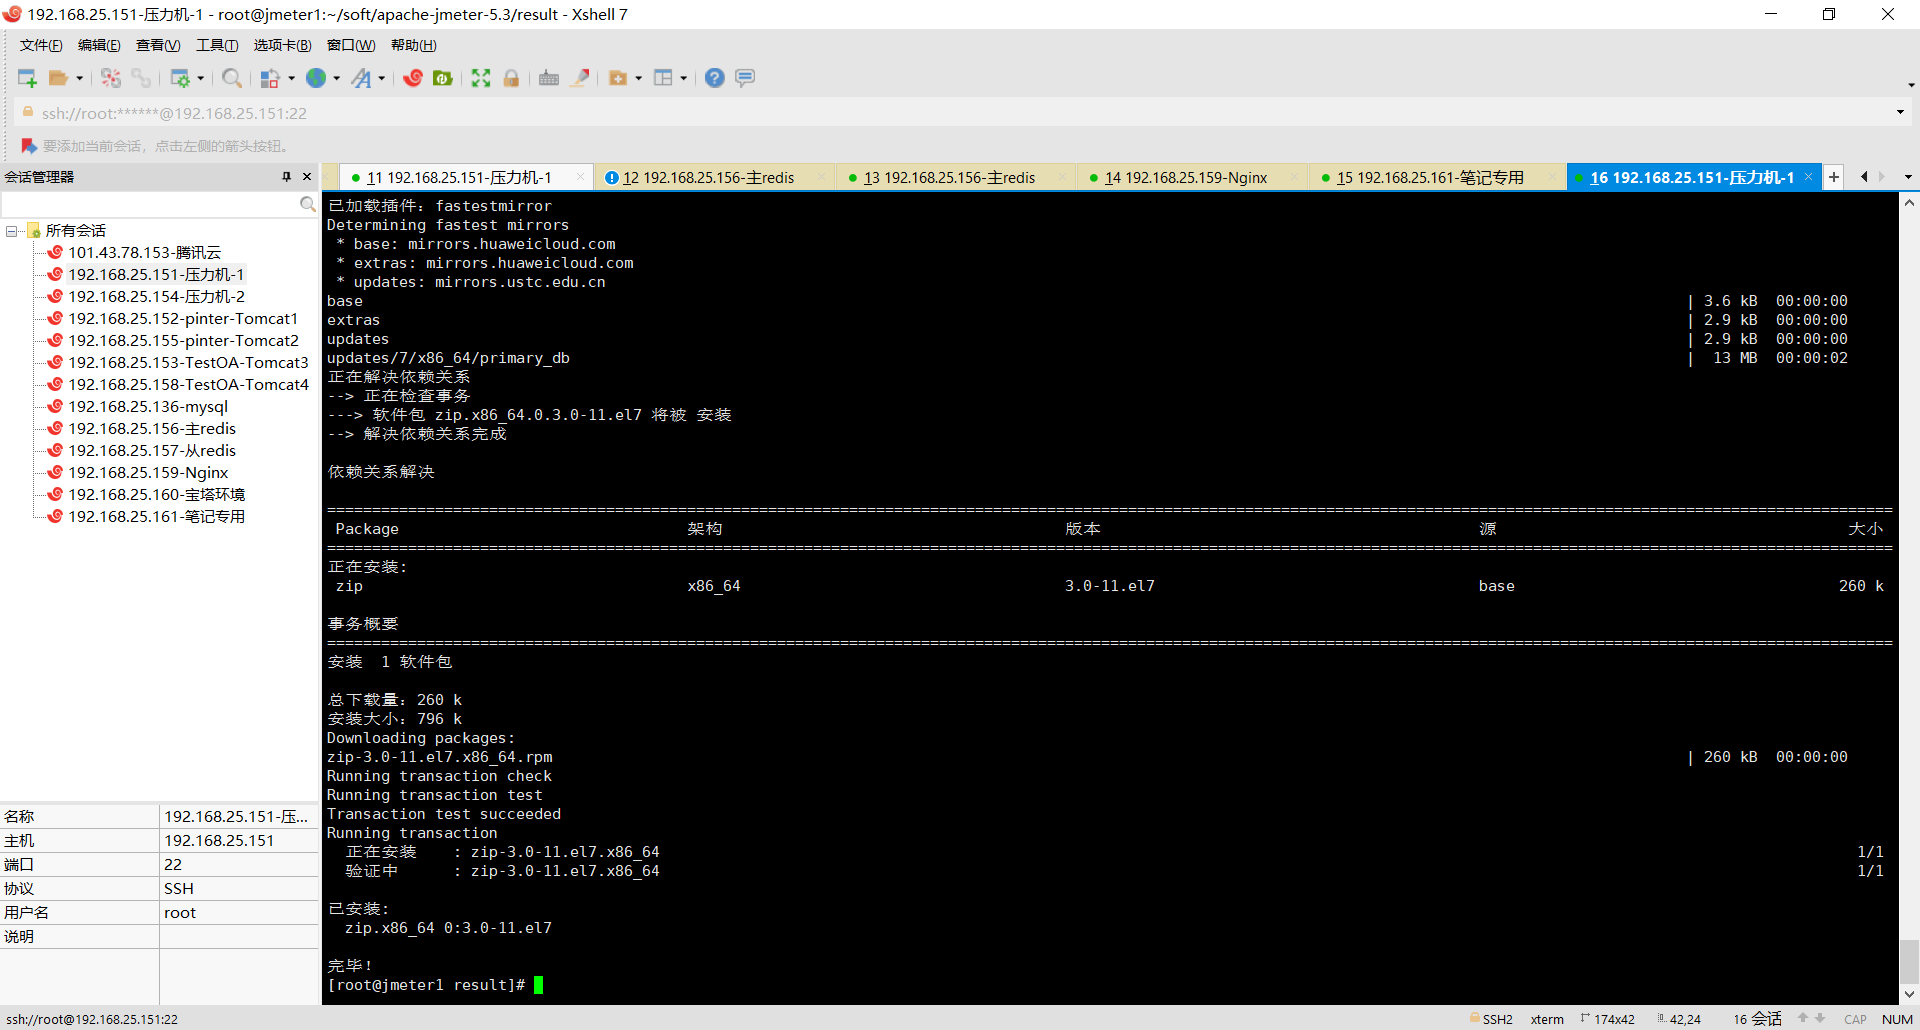
Task: Open dropdown next to color scheme icon
Action: [292, 78]
